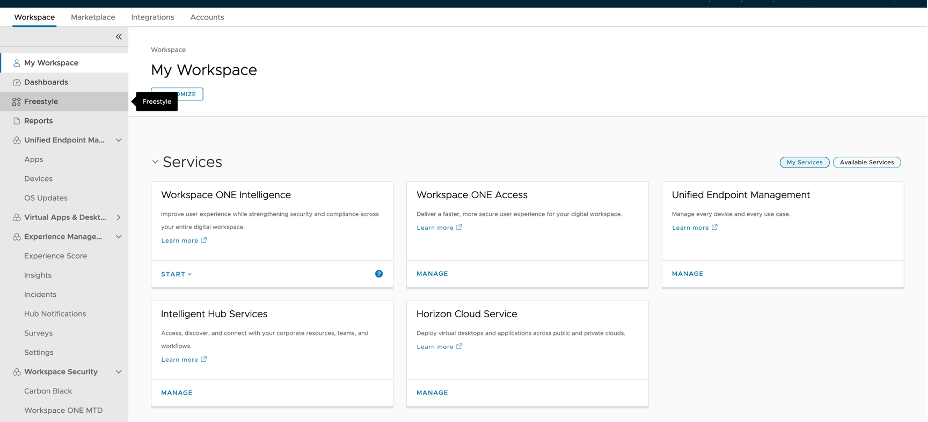Collapse the Experience Management sidebar group
The image size is (928, 422).
119,237
